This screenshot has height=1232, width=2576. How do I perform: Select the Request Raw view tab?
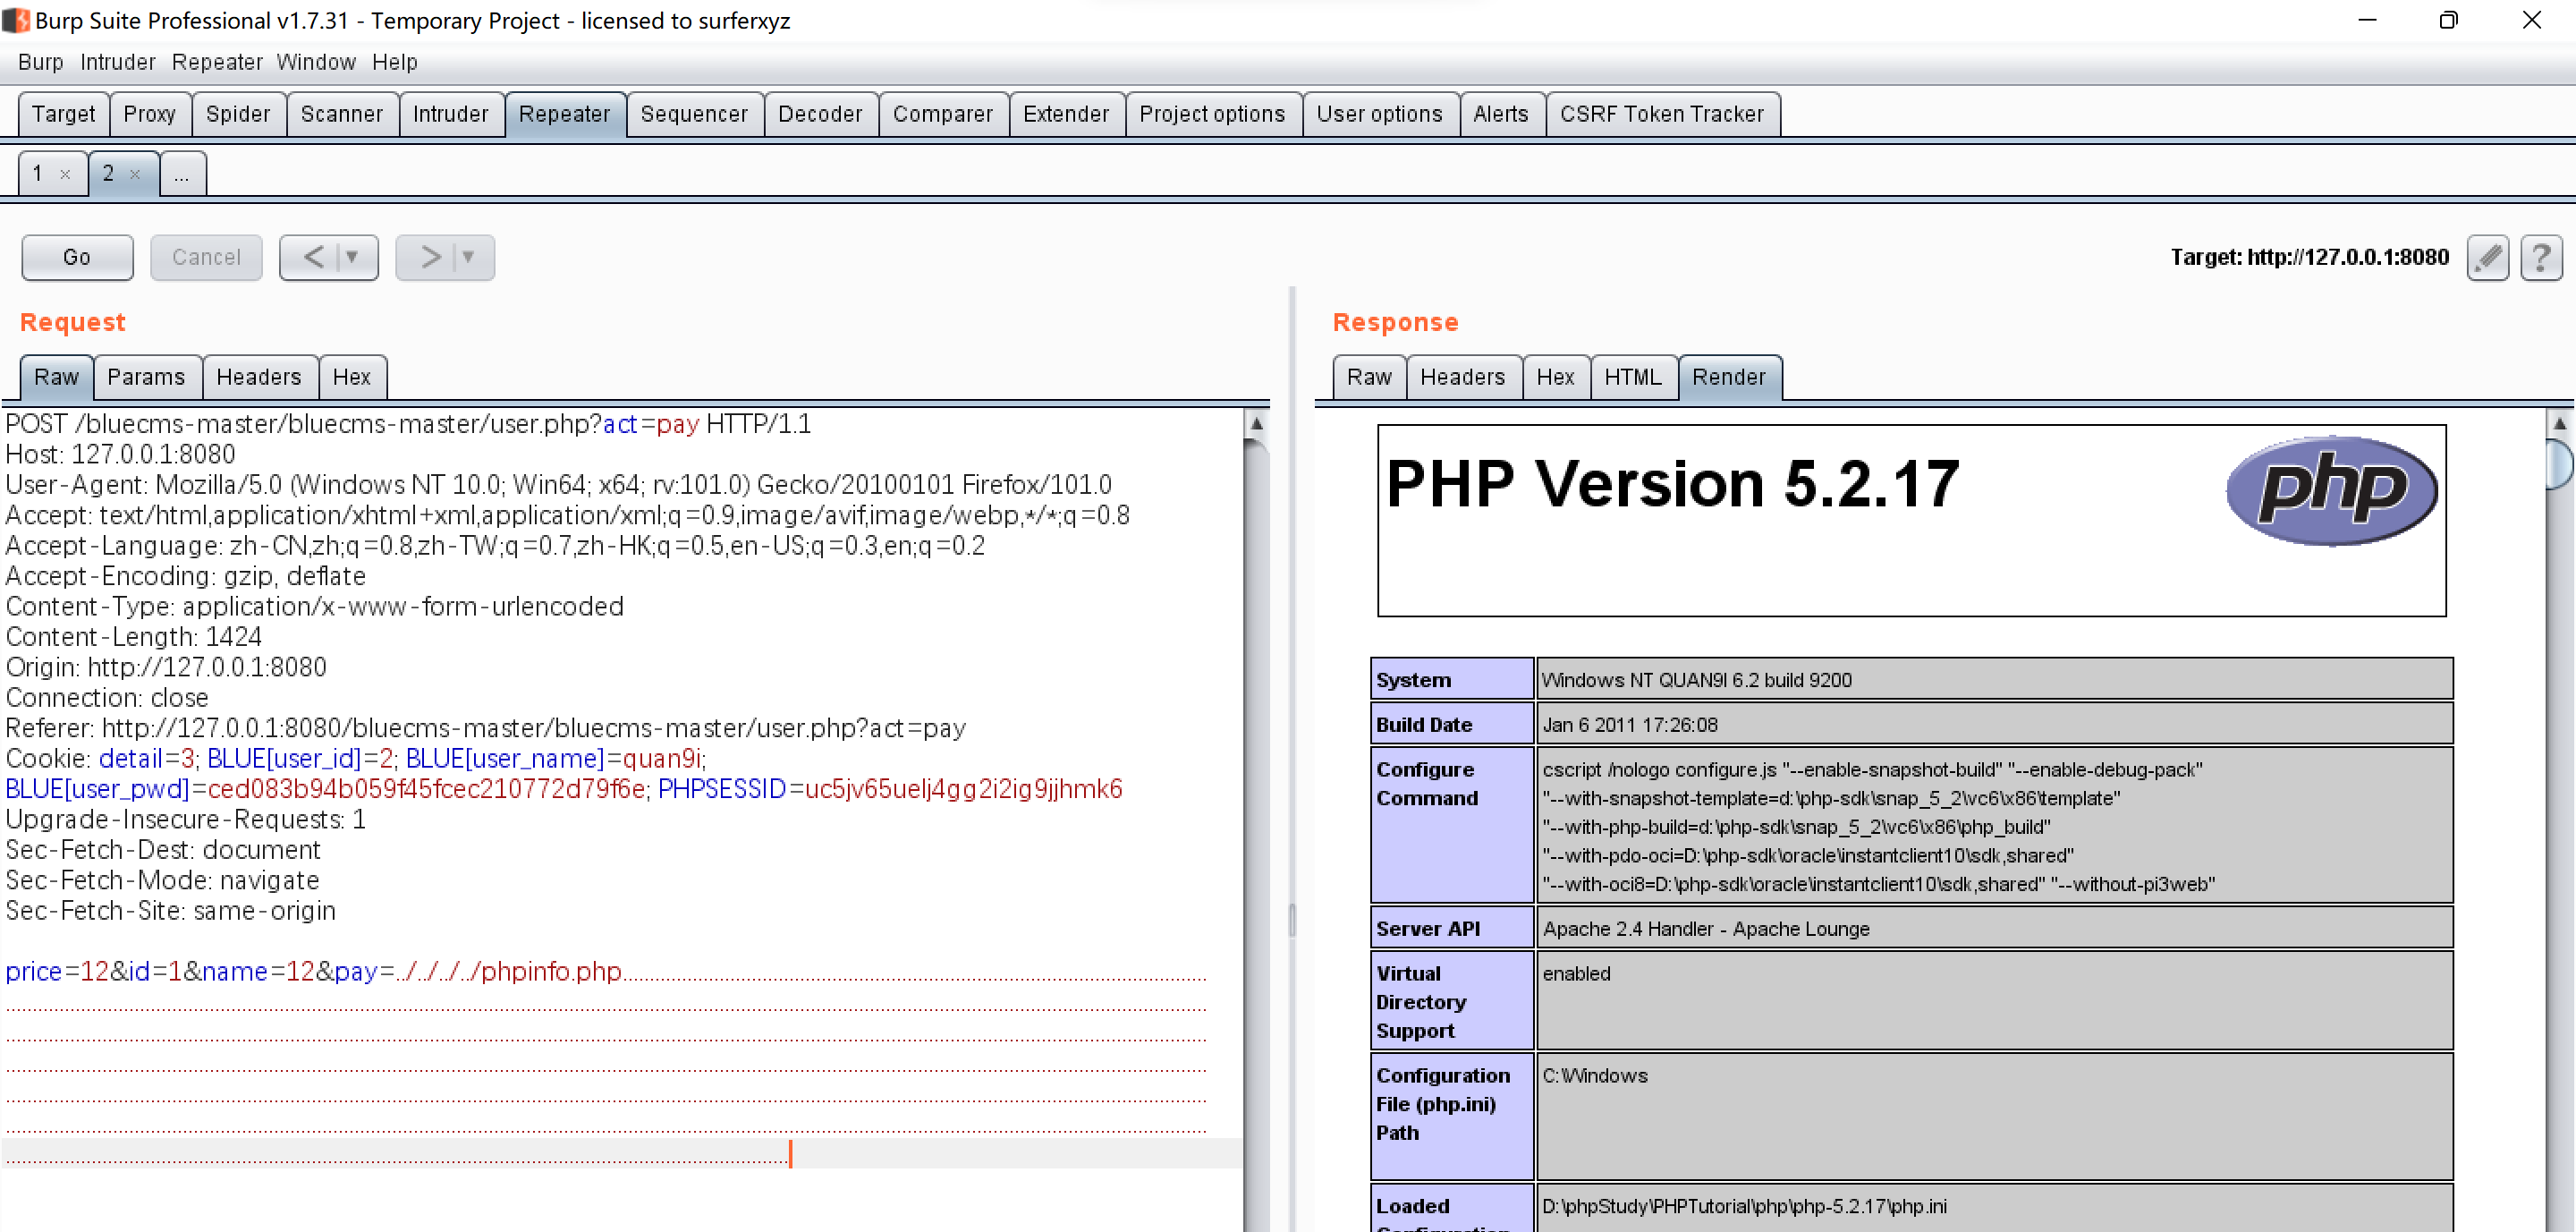click(56, 377)
